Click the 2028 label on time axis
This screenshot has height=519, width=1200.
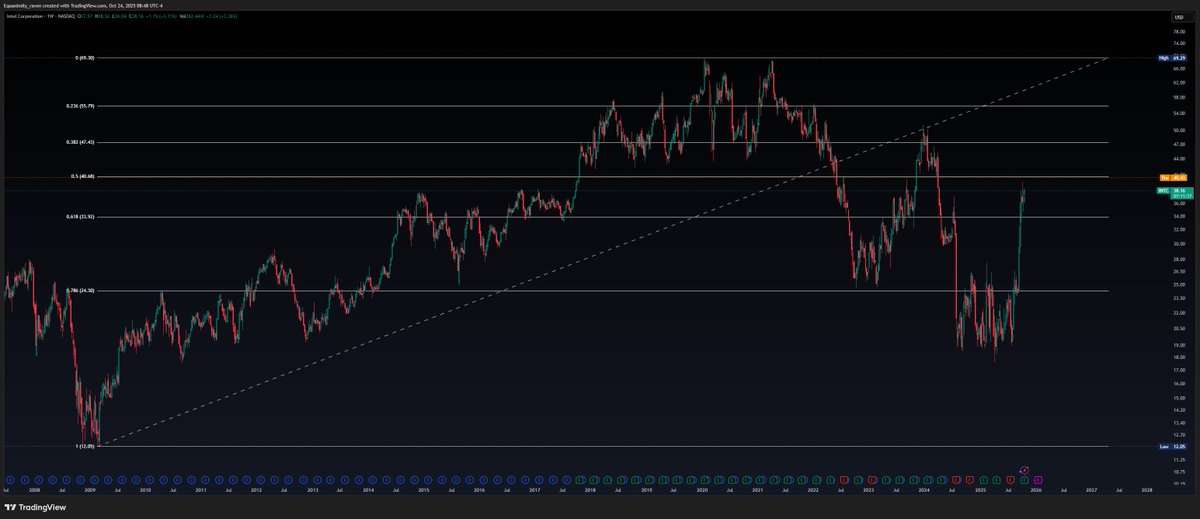1147,491
